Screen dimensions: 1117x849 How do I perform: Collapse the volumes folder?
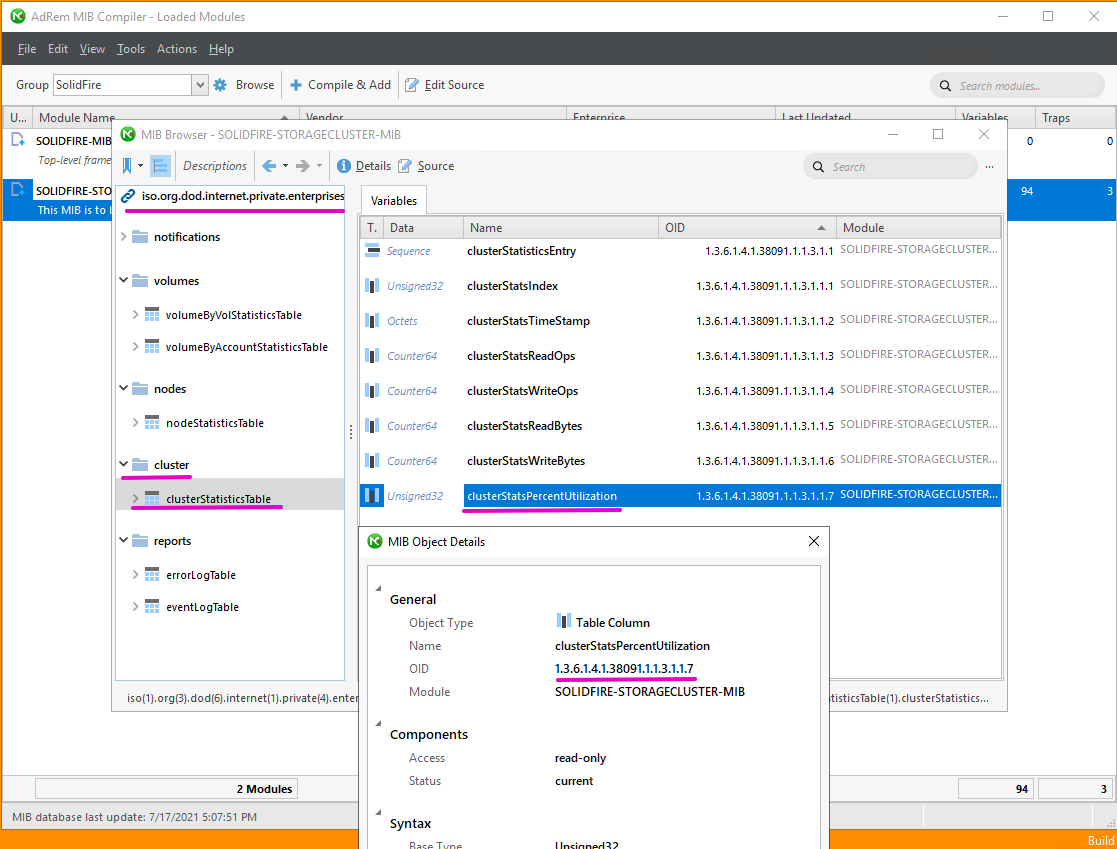(124, 281)
